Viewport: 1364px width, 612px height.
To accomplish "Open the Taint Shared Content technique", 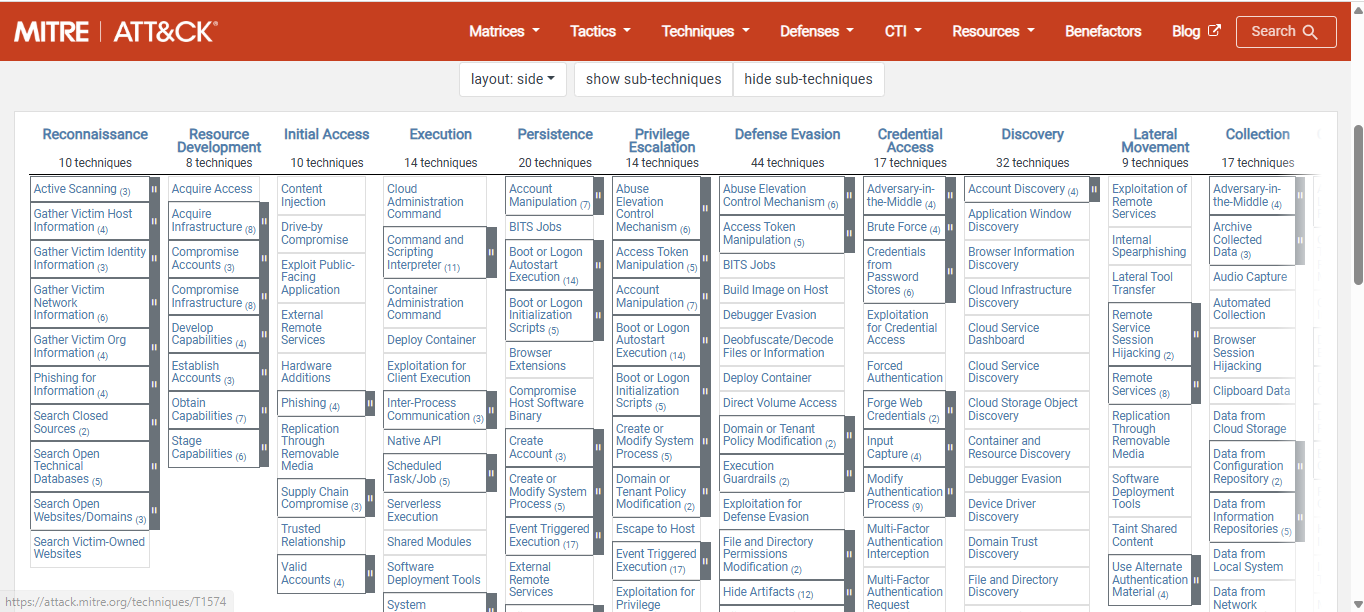I will 1144,535.
